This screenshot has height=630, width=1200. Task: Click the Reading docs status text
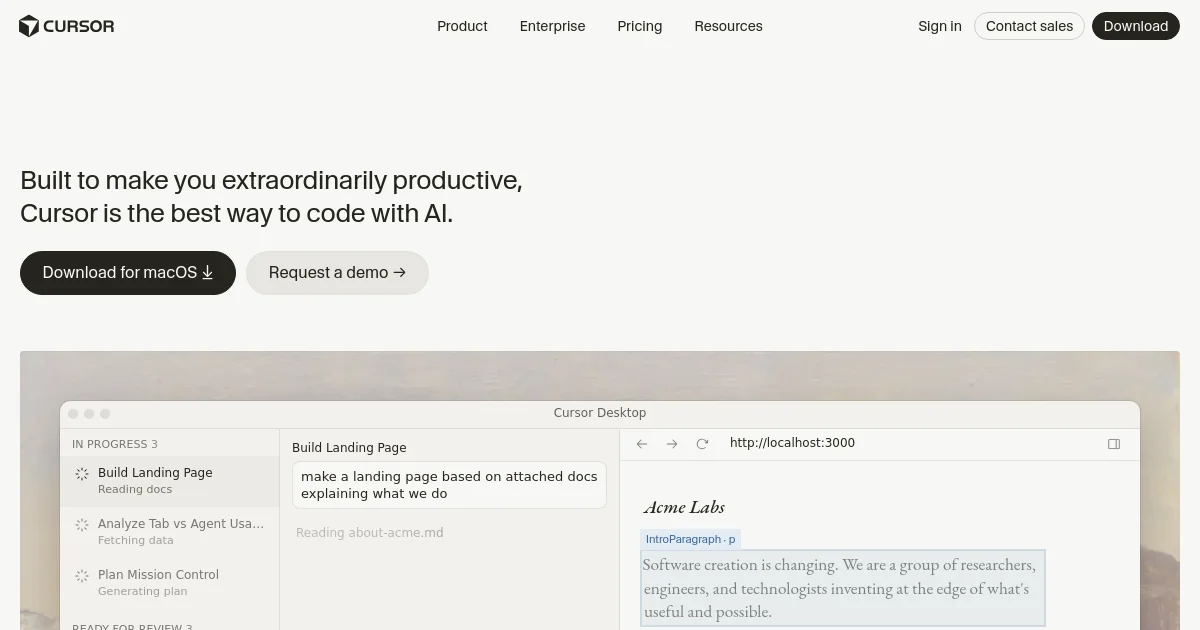(135, 490)
